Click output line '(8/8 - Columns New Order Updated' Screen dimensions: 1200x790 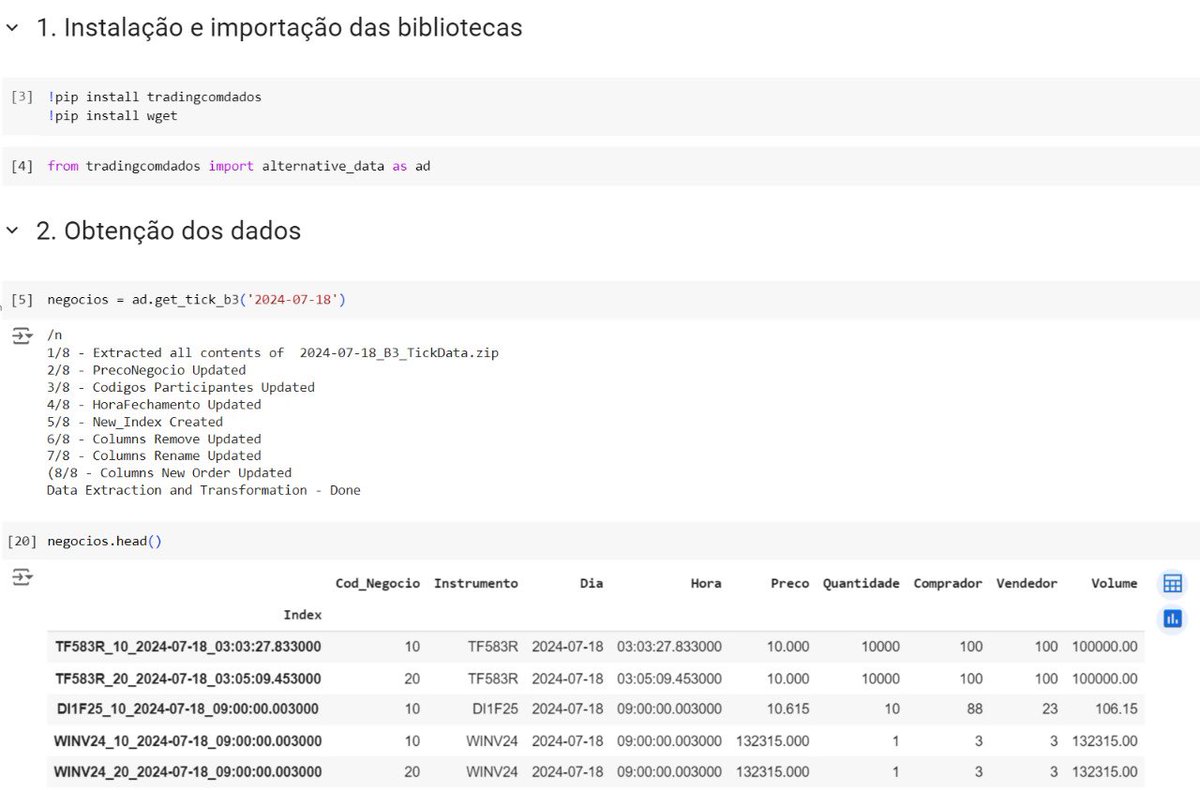pos(169,472)
